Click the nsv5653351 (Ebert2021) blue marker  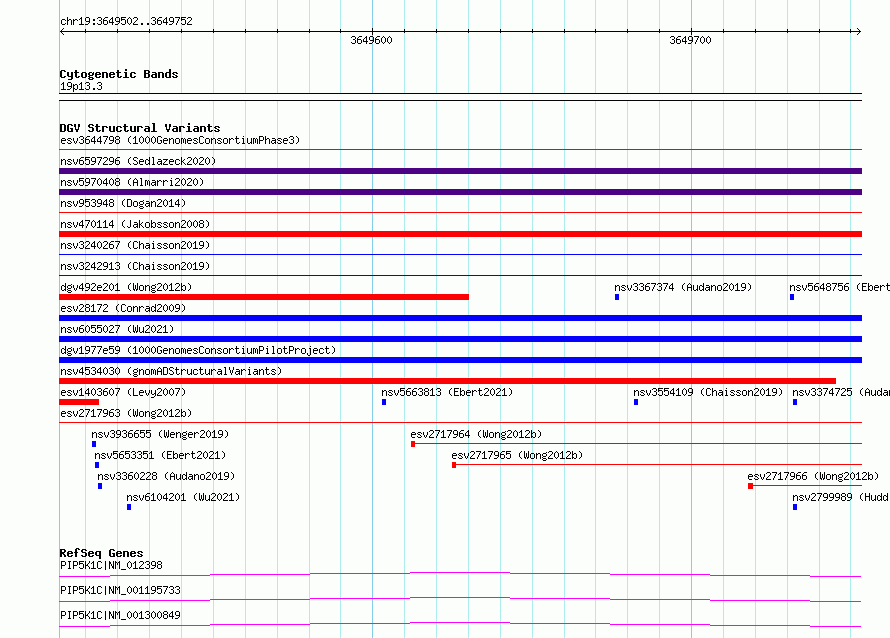(97, 465)
